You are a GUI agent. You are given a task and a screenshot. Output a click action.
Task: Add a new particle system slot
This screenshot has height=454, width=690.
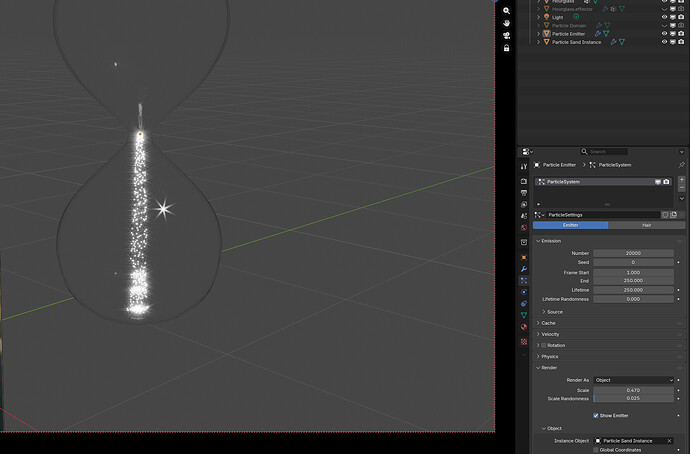(x=682, y=179)
